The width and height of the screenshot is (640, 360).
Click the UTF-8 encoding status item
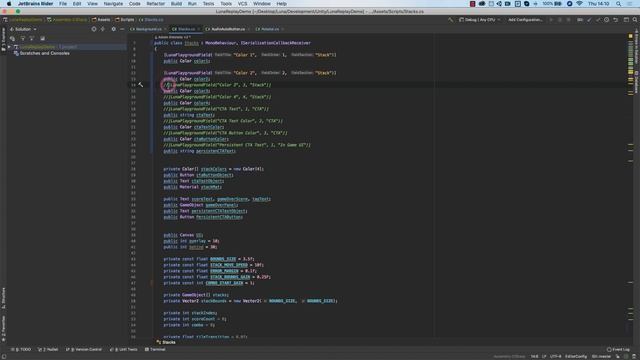pyautogui.click(x=555, y=357)
